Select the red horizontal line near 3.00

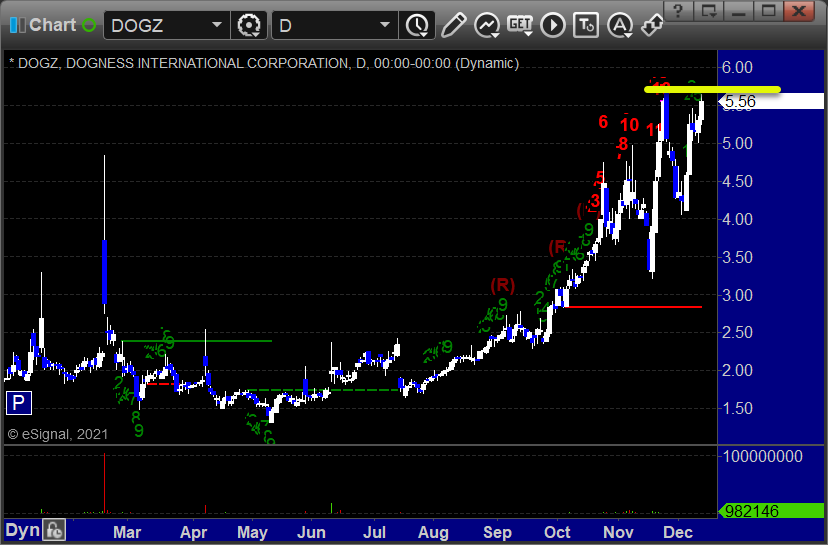[633, 307]
